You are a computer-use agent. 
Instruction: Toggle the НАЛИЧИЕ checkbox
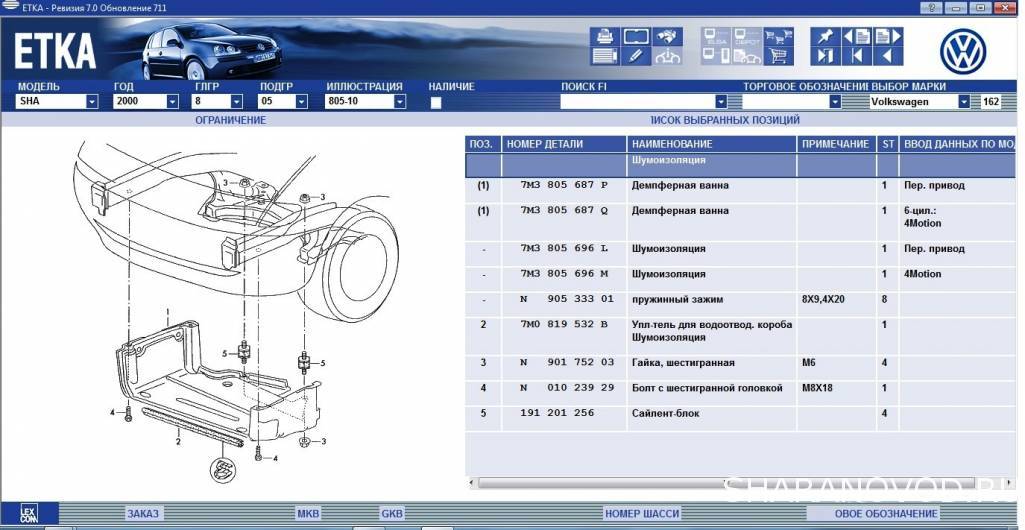pos(436,102)
